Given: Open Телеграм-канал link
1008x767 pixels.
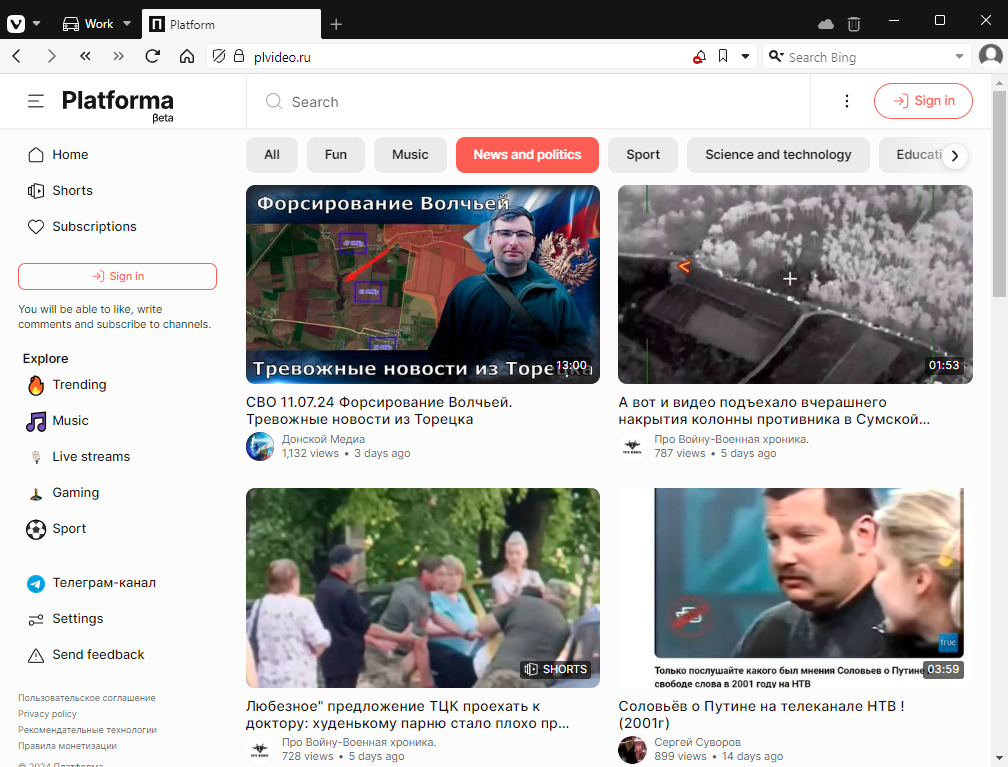Looking at the screenshot, I should pos(91,583).
